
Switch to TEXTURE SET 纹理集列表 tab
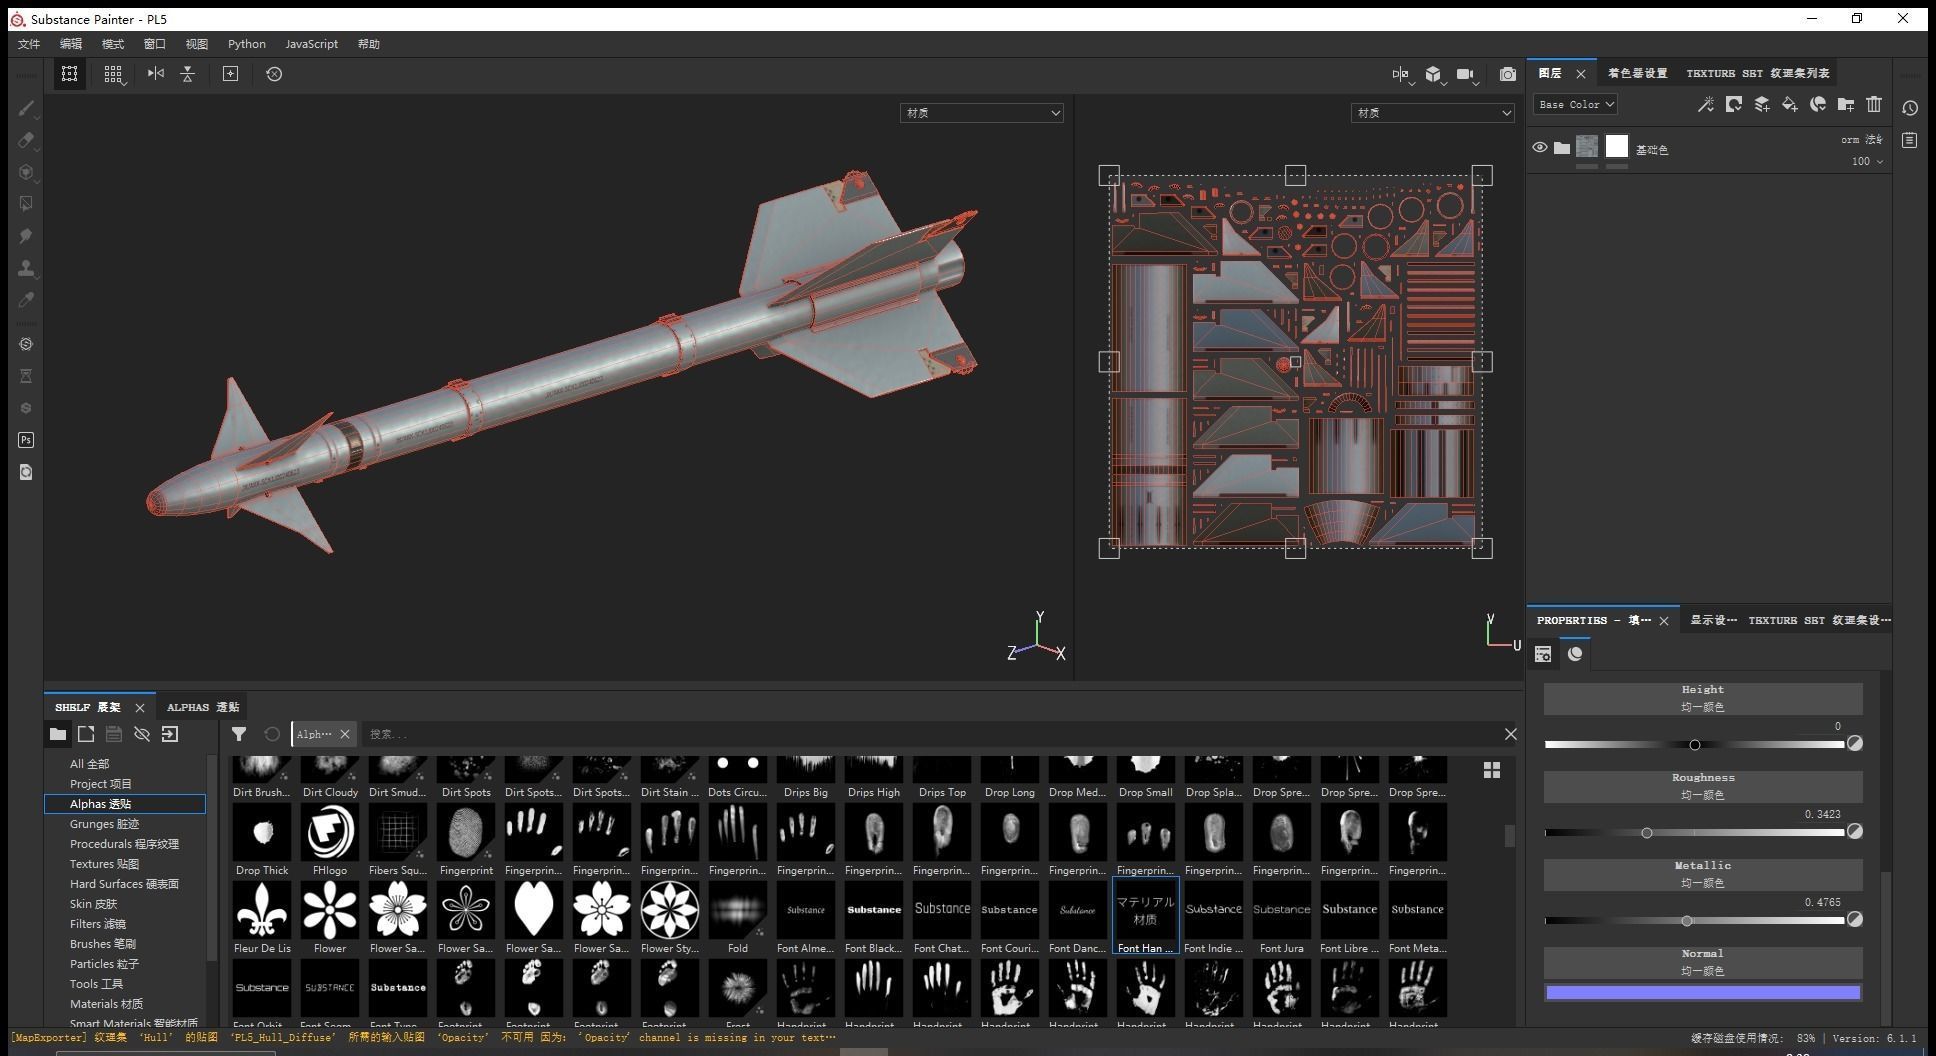1758,73
